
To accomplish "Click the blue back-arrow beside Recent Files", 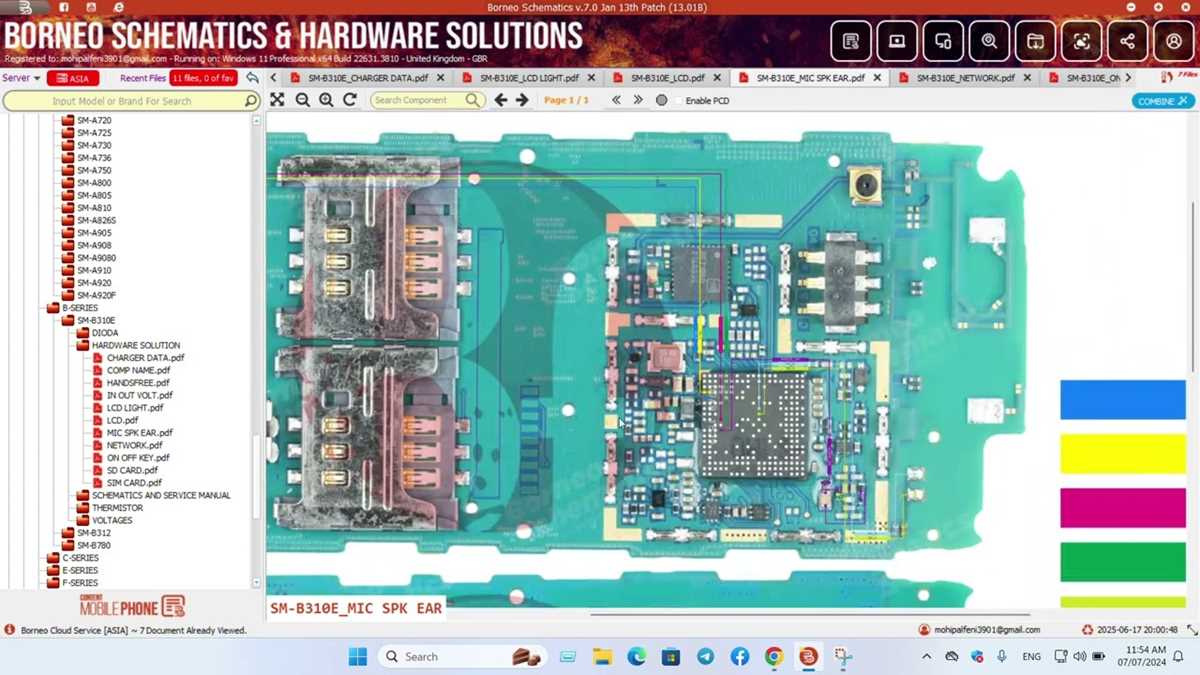I will (253, 78).
